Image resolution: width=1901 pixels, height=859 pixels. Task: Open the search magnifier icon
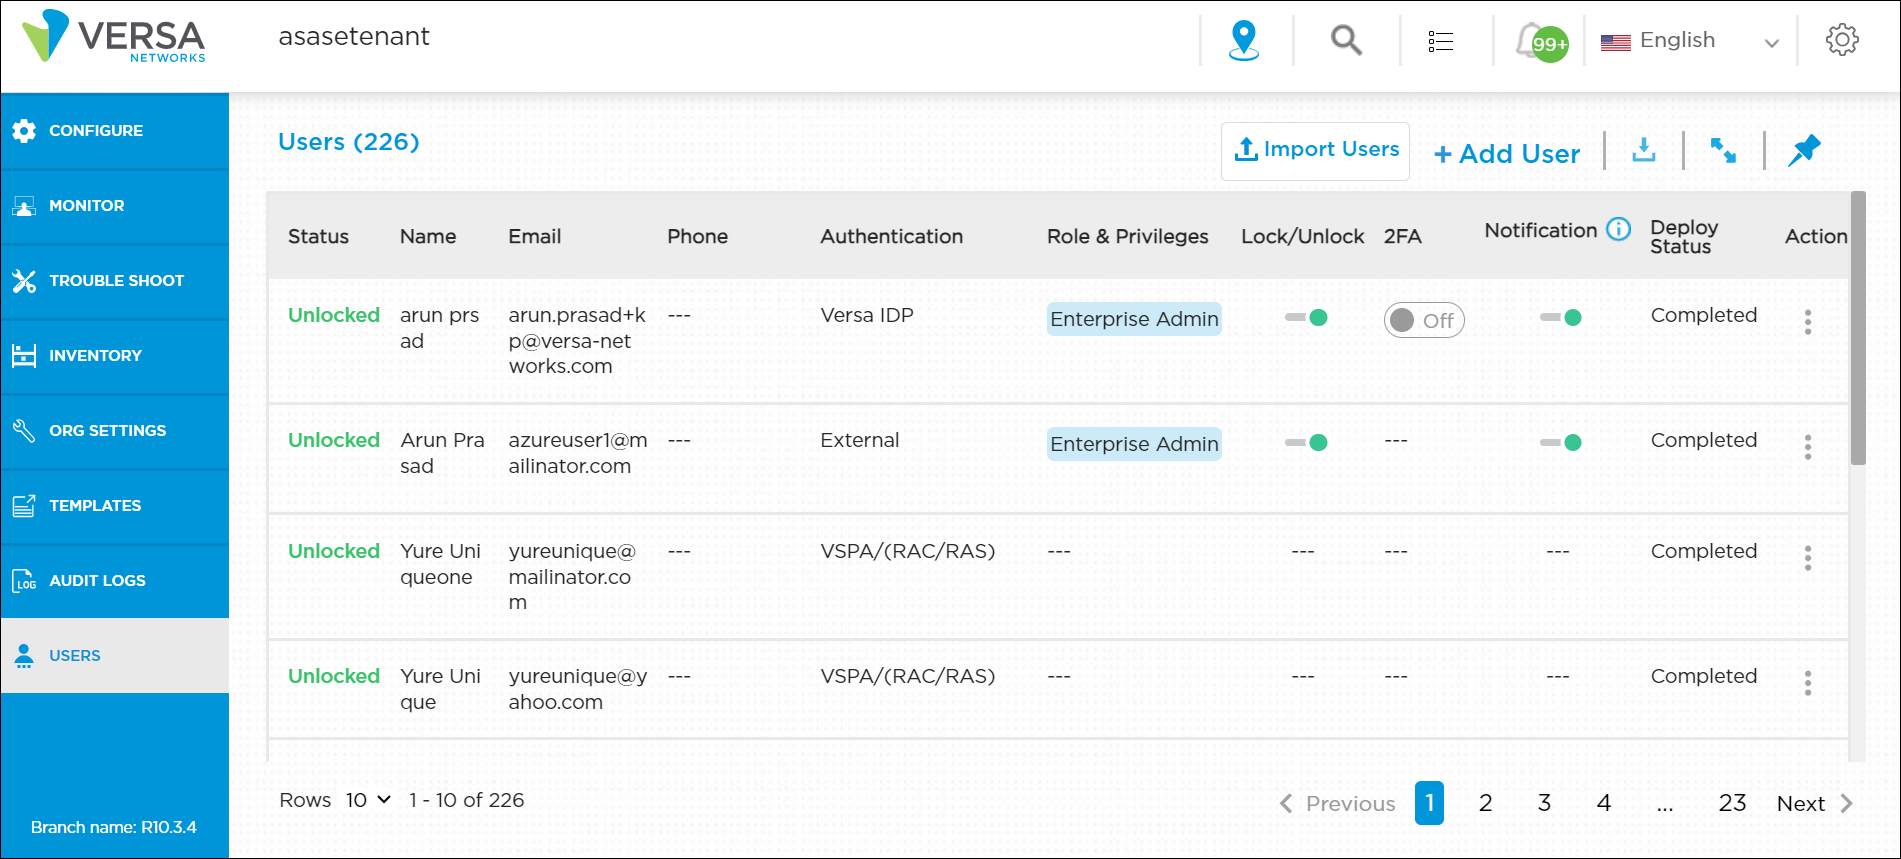[x=1346, y=41]
